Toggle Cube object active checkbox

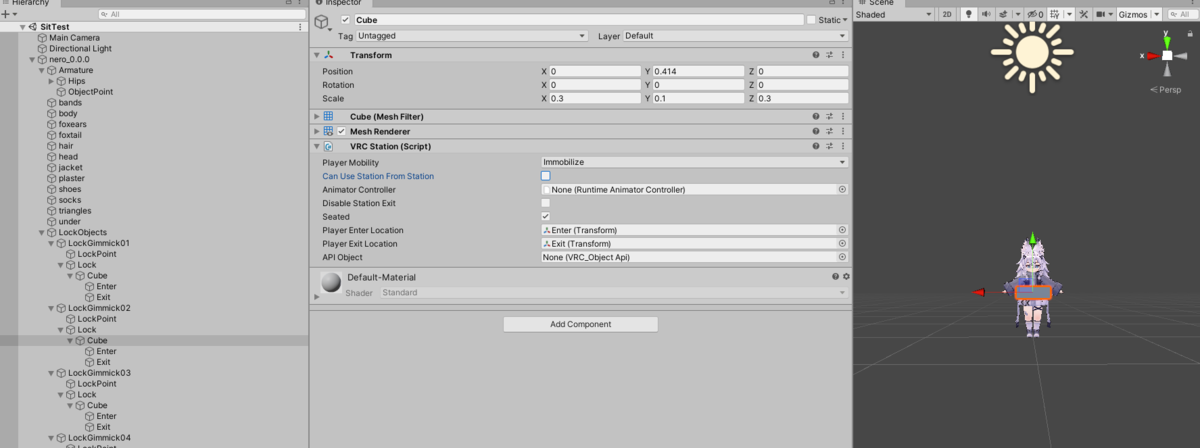346,20
